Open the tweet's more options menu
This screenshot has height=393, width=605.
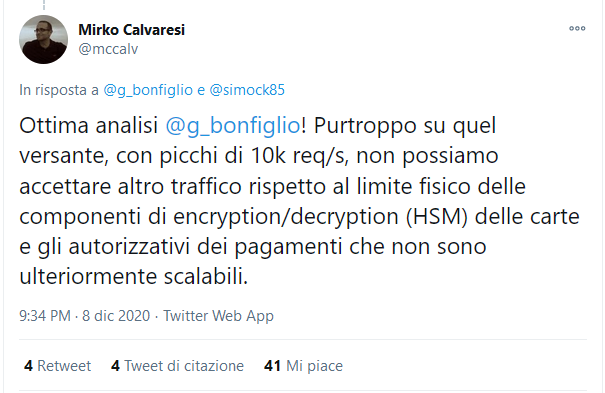pyautogui.click(x=577, y=28)
